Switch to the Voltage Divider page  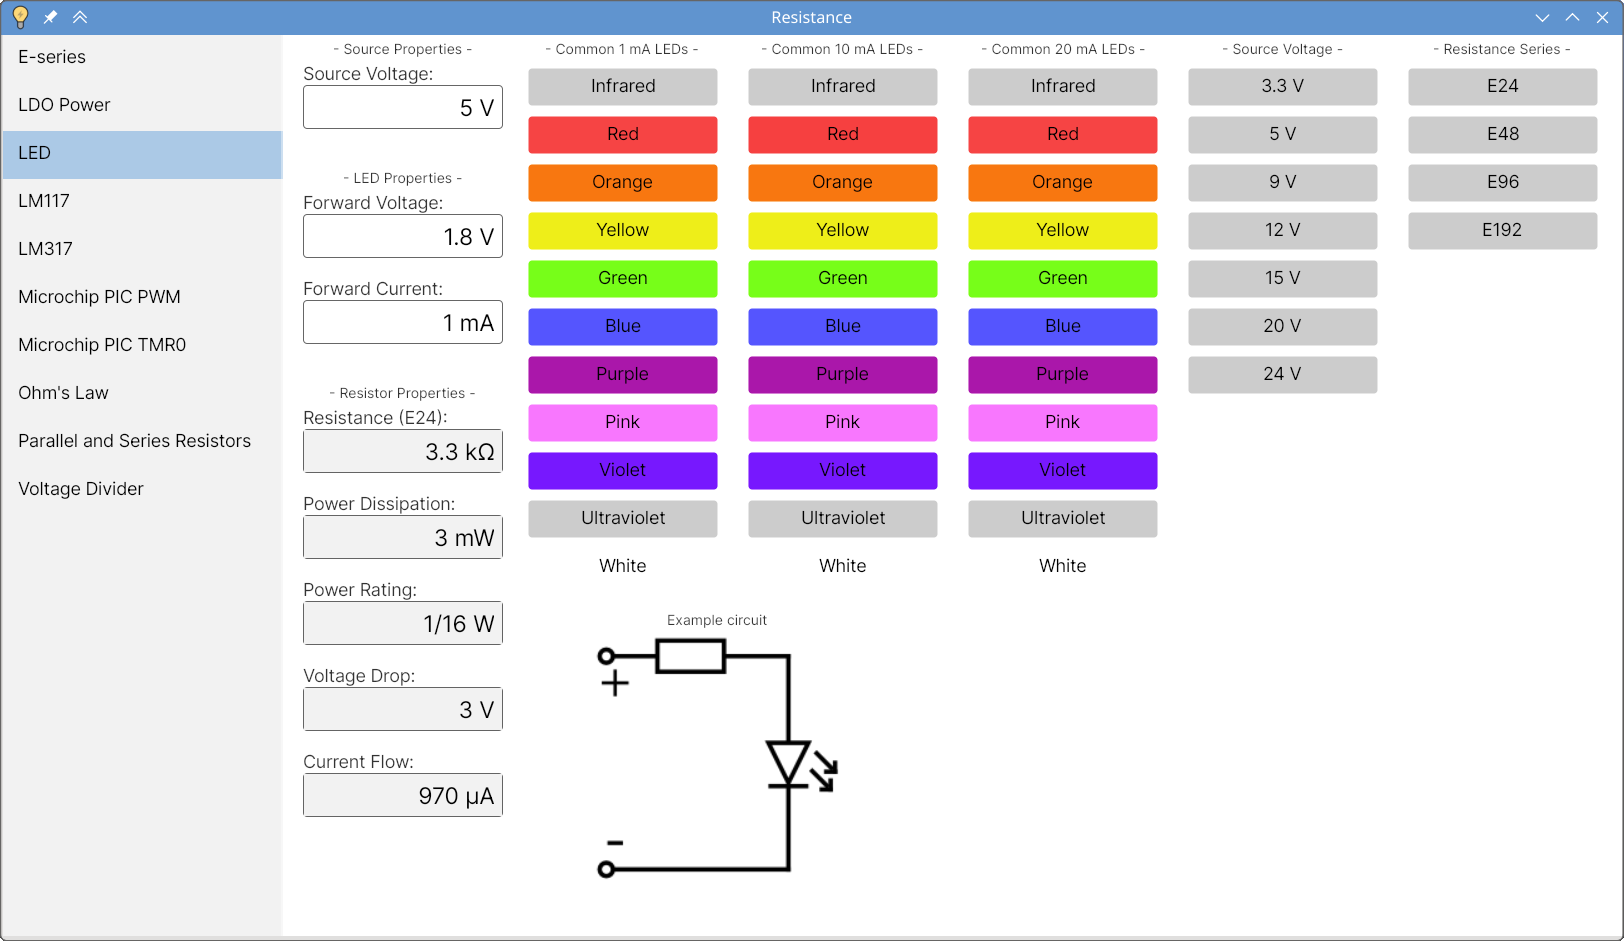pos(81,489)
